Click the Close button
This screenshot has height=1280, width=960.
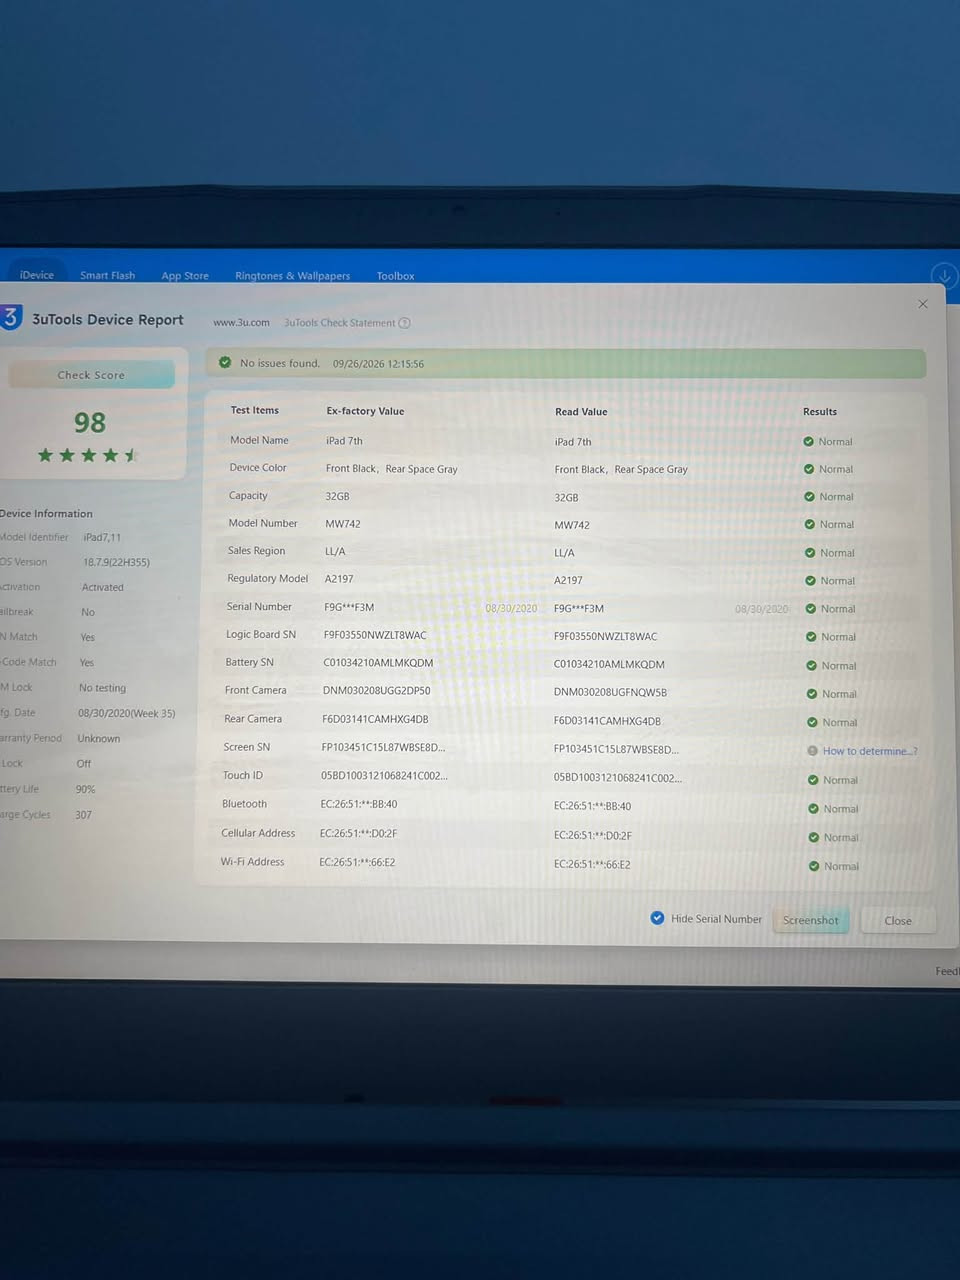[898, 921]
